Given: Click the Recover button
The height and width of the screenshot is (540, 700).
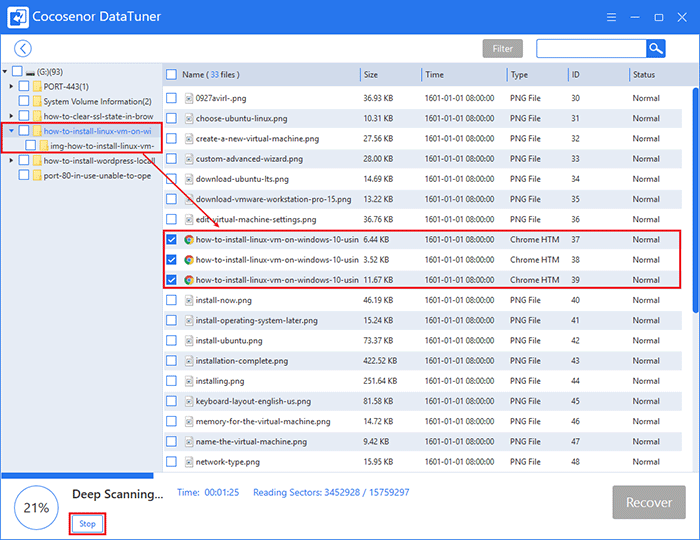Looking at the screenshot, I should (649, 503).
